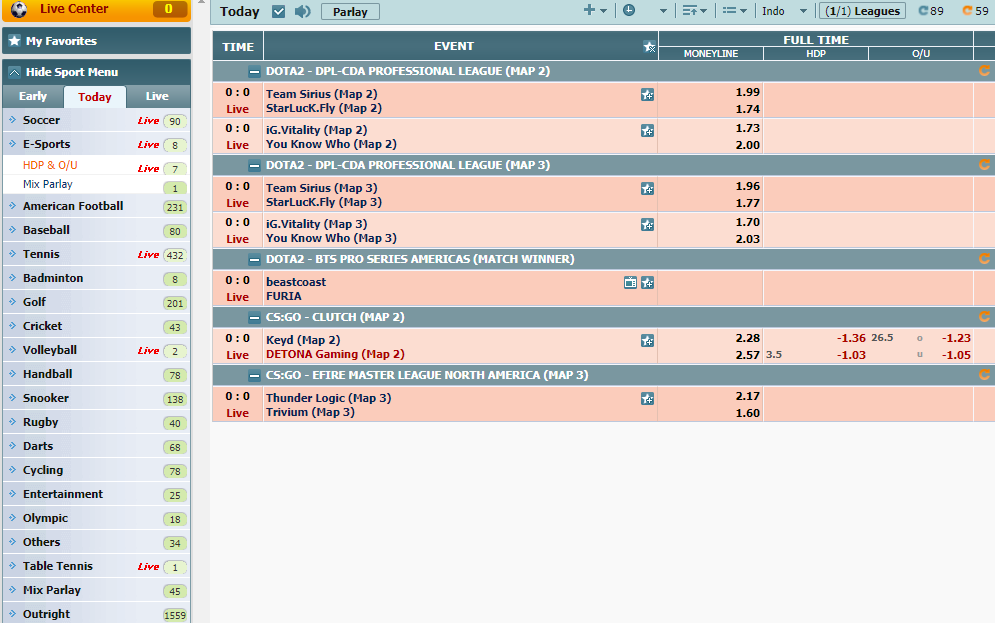Screen dimensions: 995x623
Task: Click the favorites star in EVENT header
Action: click(649, 46)
